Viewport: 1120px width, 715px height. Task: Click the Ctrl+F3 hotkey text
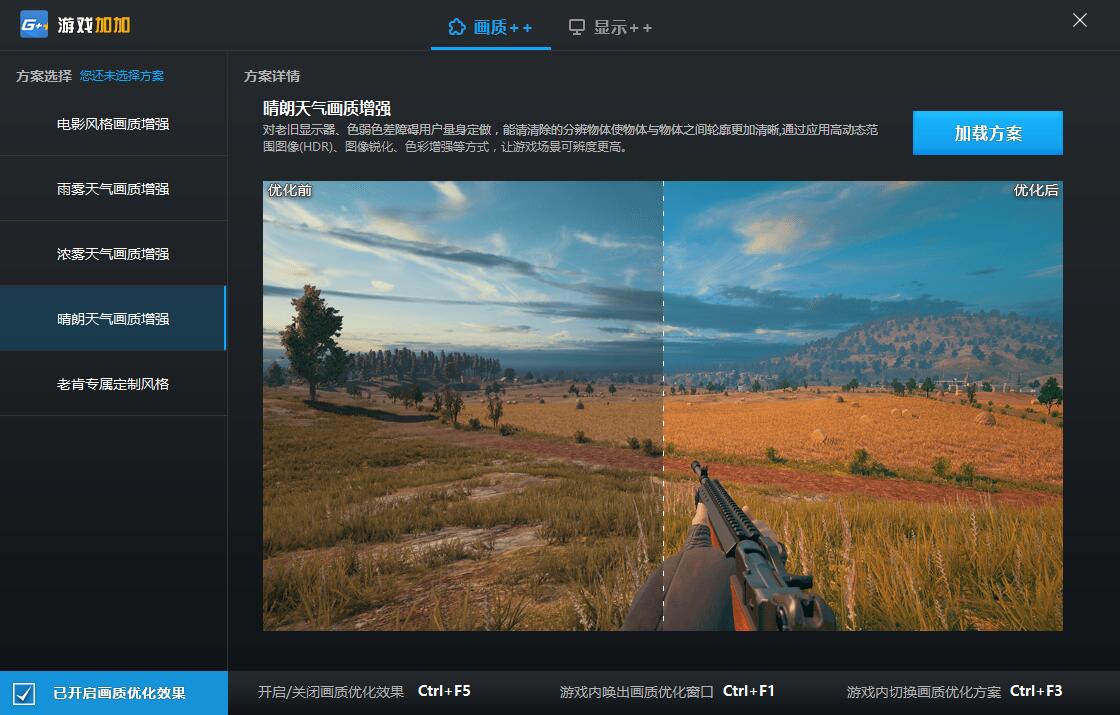click(1036, 691)
